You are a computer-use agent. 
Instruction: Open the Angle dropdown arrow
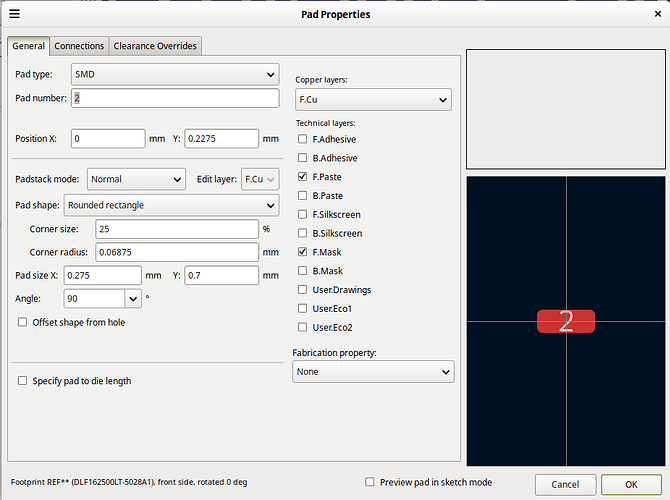pos(133,298)
